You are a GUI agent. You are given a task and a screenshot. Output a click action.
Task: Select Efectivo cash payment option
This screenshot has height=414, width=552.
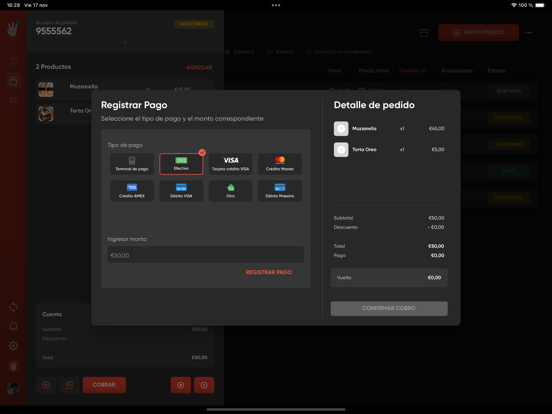[x=181, y=164]
